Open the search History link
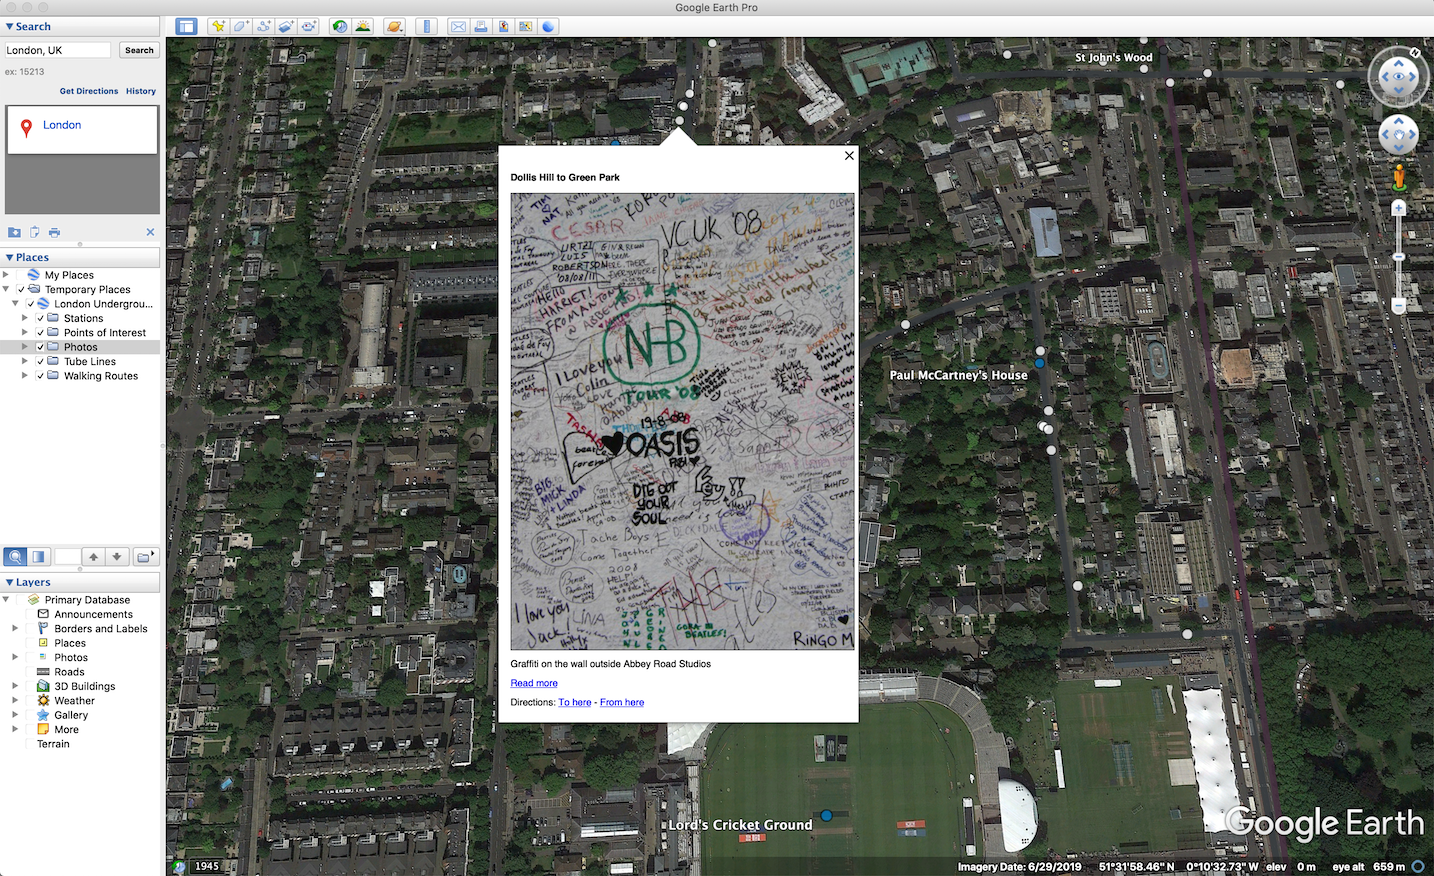Image resolution: width=1434 pixels, height=876 pixels. (x=141, y=91)
